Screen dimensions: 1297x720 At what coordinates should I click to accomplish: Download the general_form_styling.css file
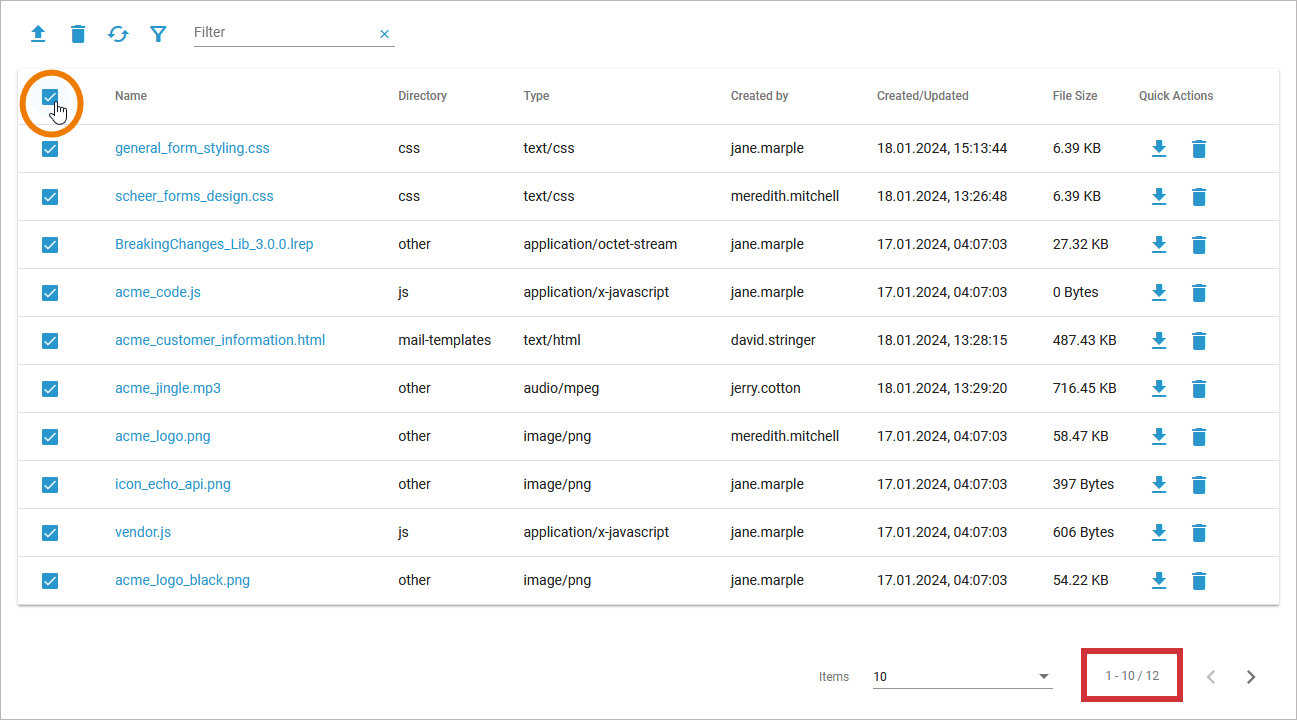pyautogui.click(x=1159, y=148)
